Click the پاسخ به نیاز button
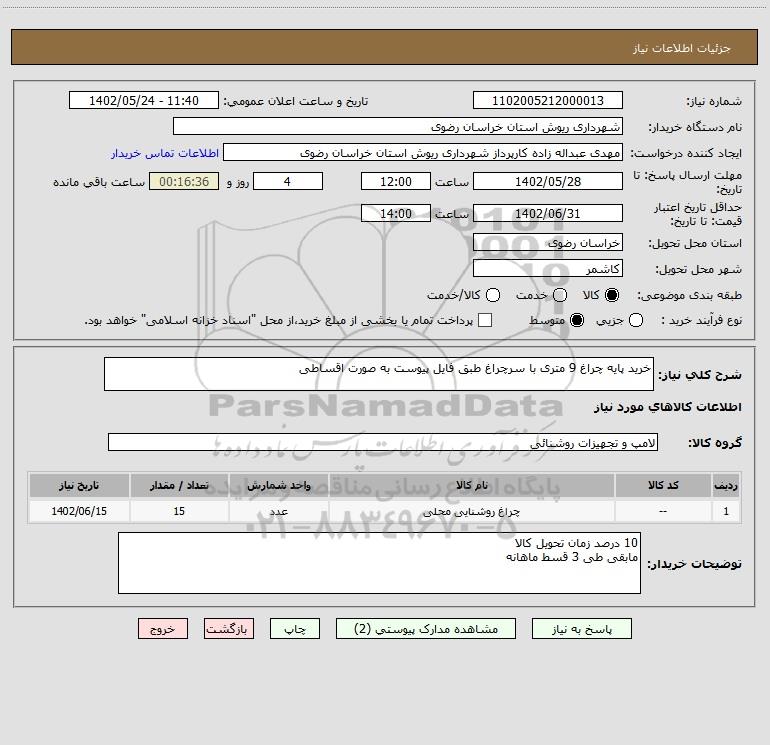 coord(581,629)
